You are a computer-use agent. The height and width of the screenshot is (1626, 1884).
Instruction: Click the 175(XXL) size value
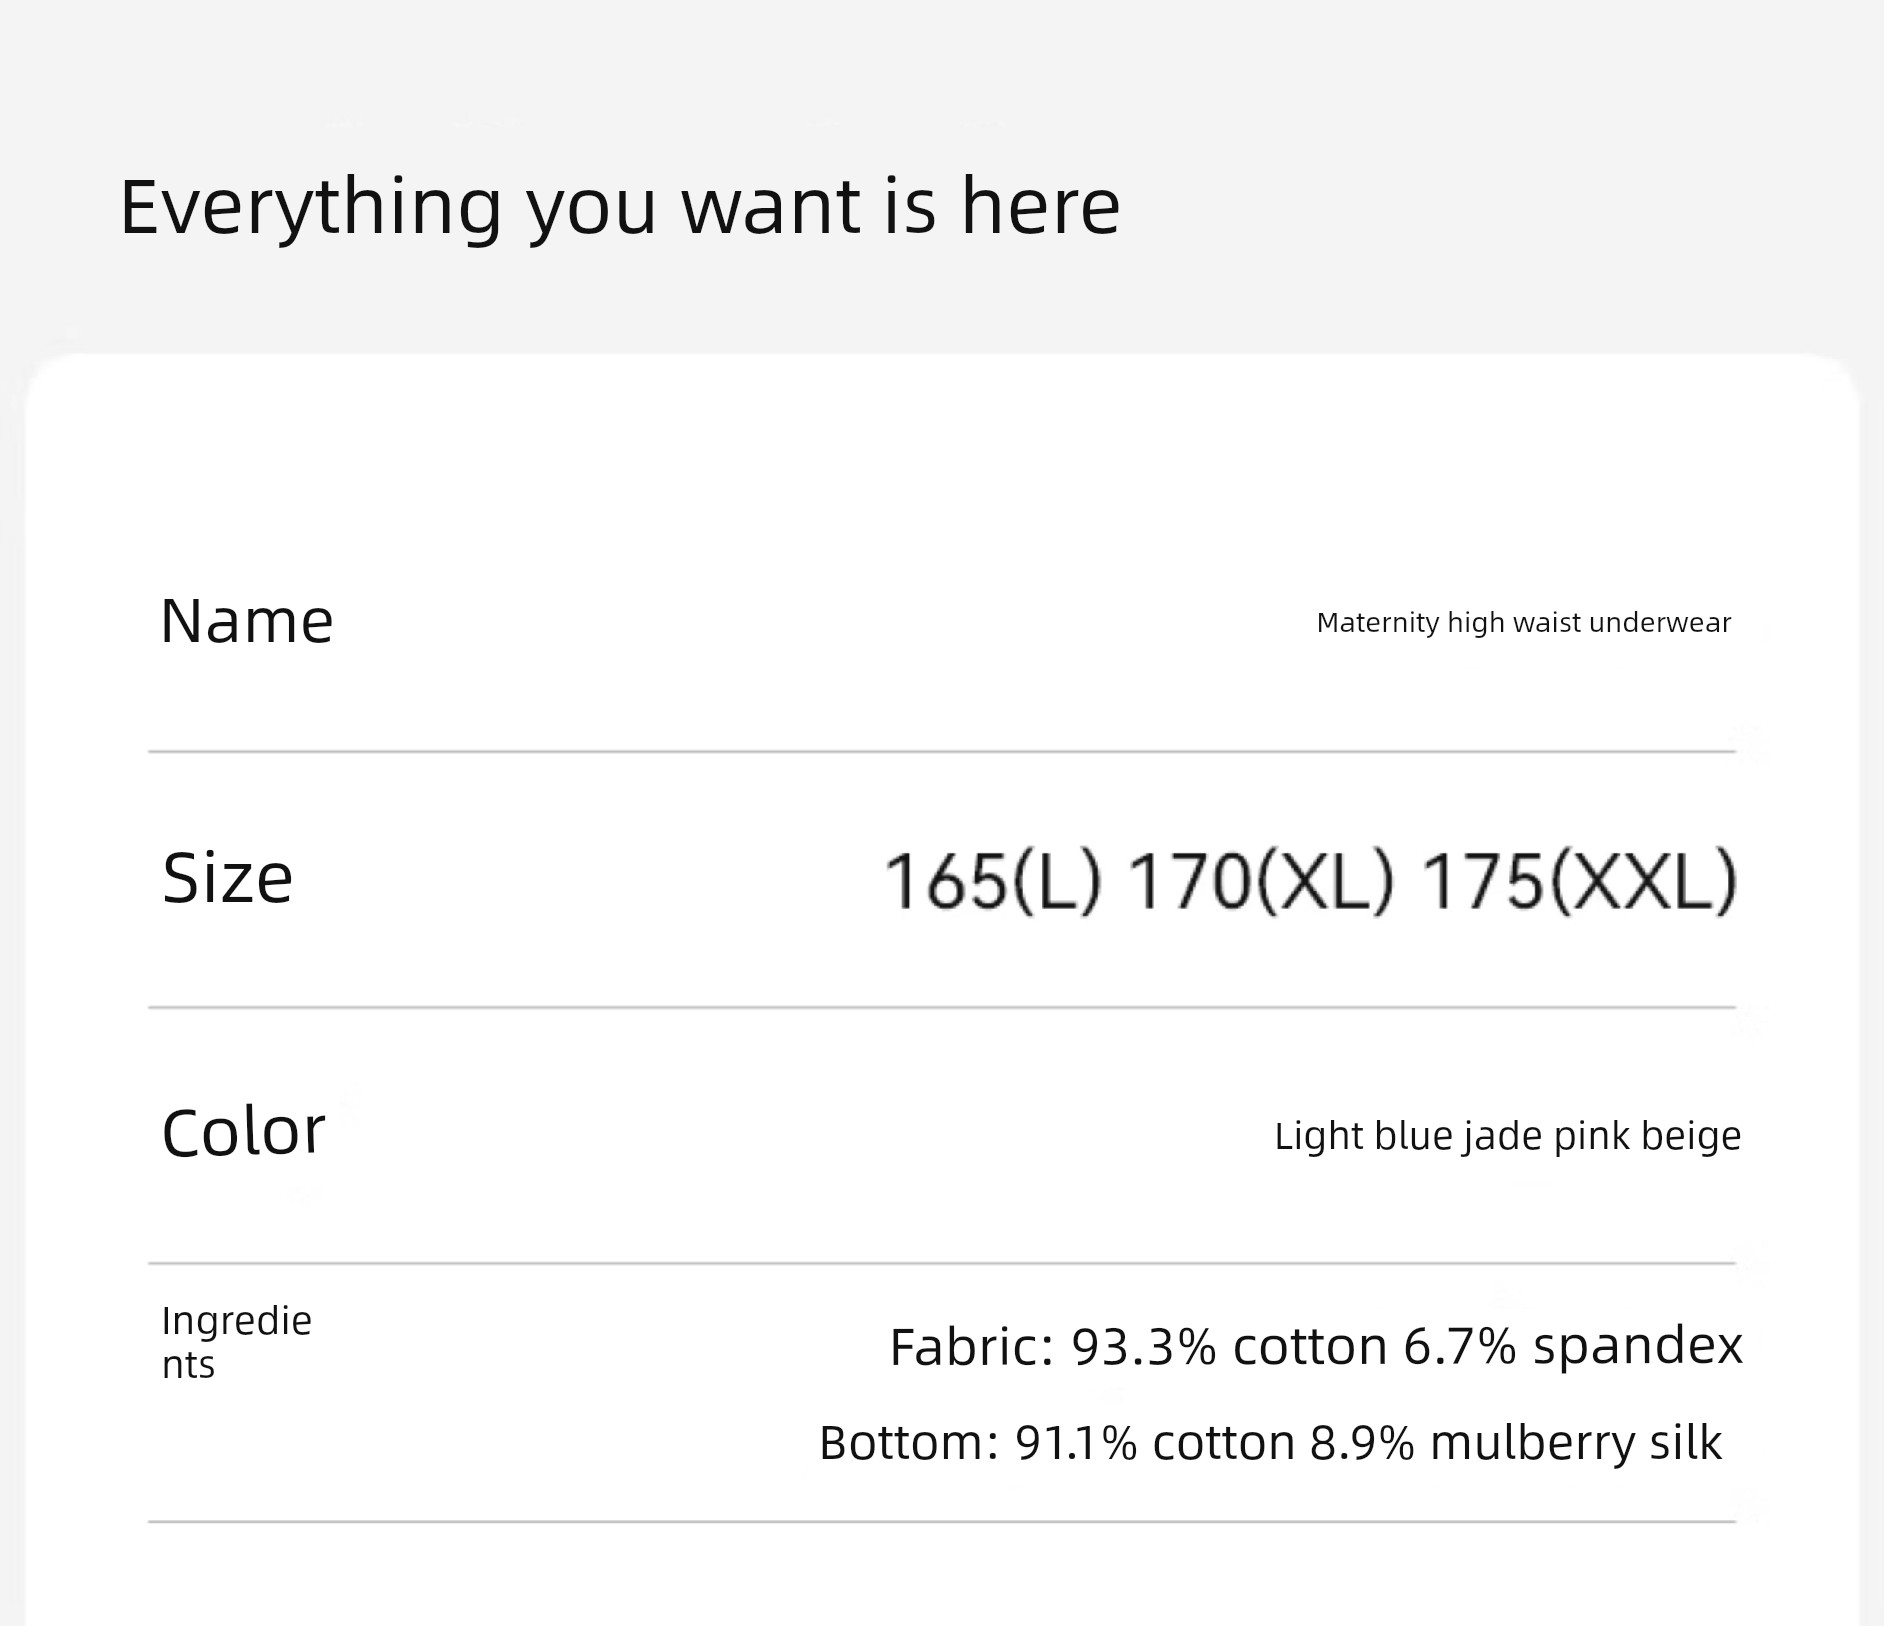click(1579, 881)
